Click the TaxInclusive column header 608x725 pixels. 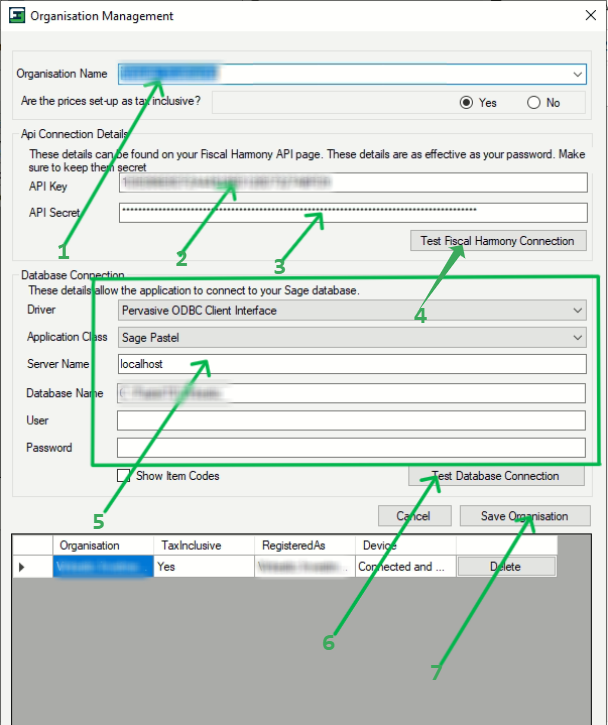(203, 545)
